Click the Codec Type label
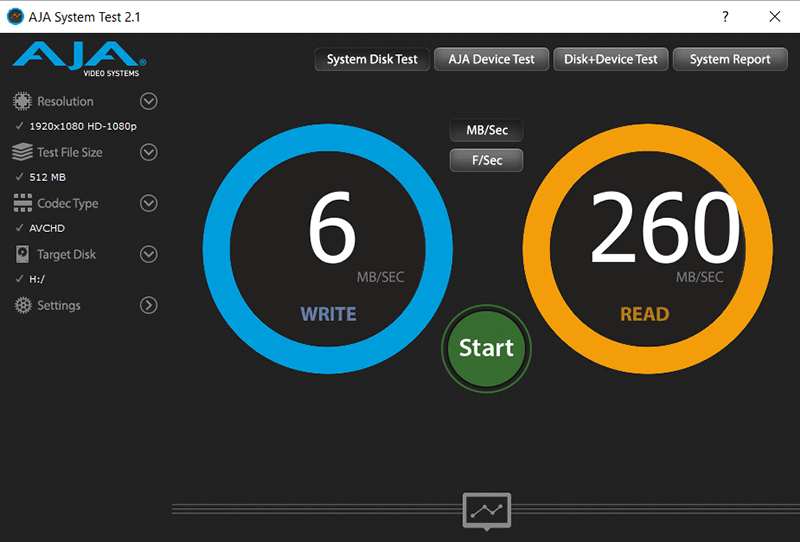This screenshot has width=800, height=542. coord(68,203)
